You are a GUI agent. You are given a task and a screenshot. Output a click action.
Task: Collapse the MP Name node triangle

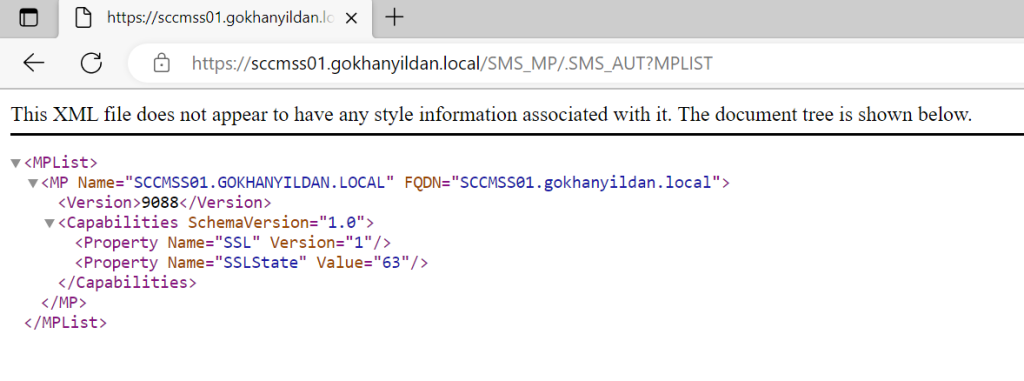[33, 183]
